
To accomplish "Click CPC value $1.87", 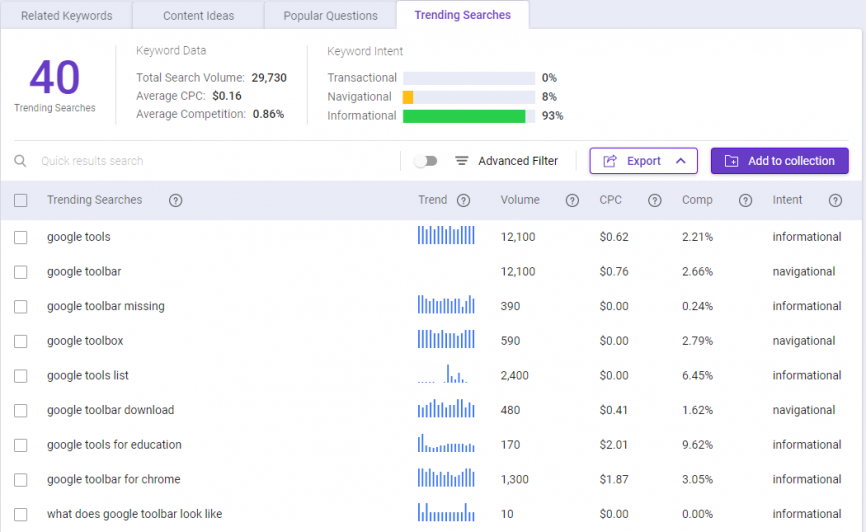I will click(614, 480).
